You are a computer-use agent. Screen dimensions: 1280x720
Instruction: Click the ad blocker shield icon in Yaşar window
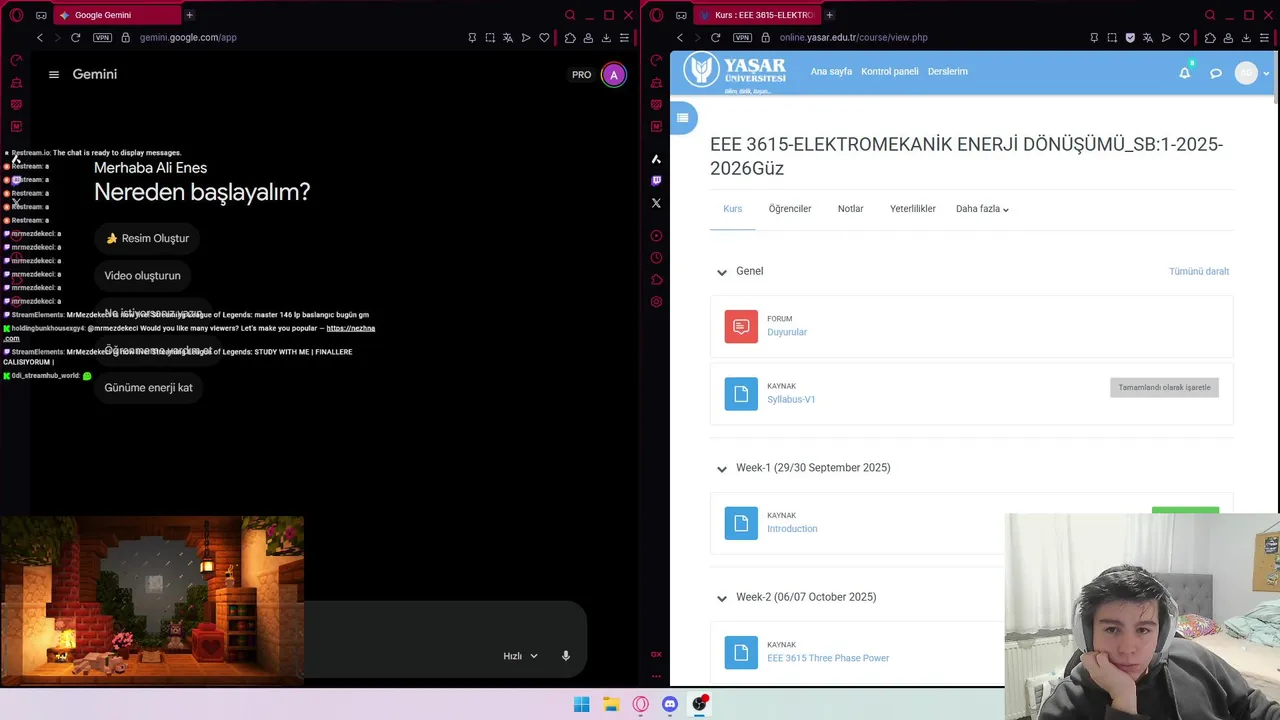pos(1130,37)
